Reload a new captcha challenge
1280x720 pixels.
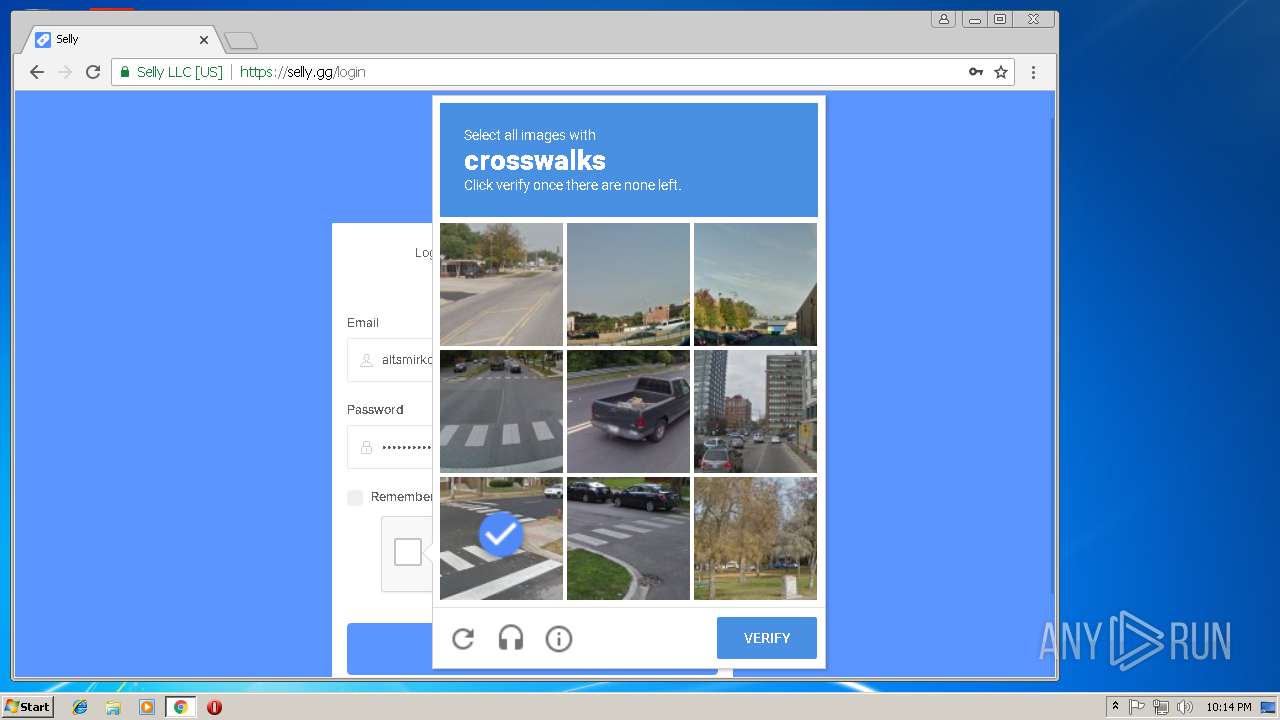click(x=463, y=638)
